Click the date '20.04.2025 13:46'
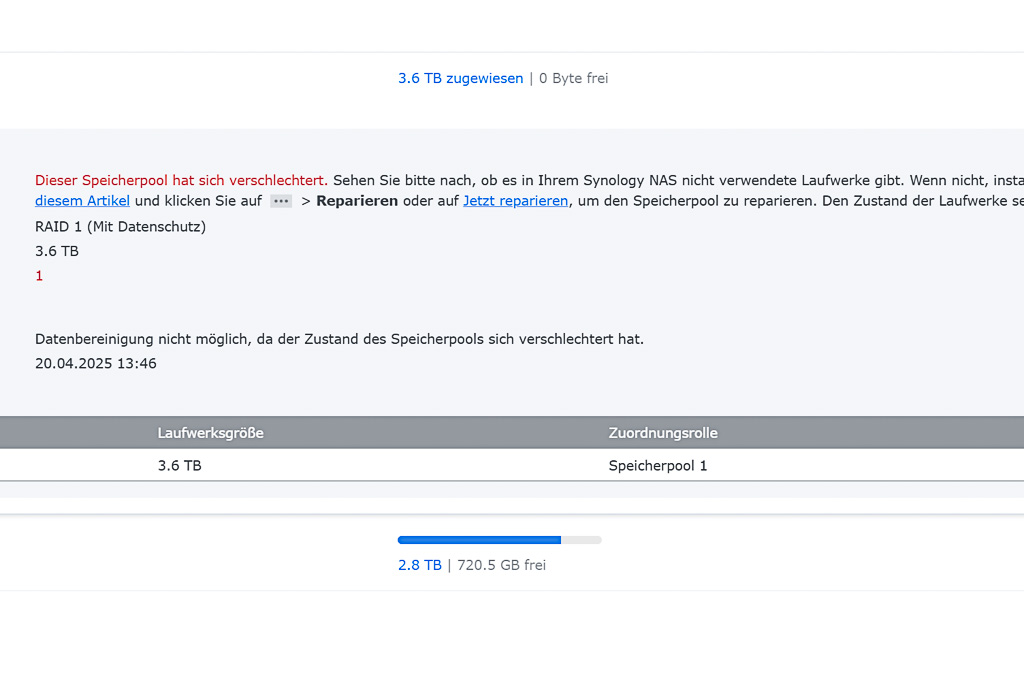This screenshot has width=1024, height=683. tap(96, 364)
